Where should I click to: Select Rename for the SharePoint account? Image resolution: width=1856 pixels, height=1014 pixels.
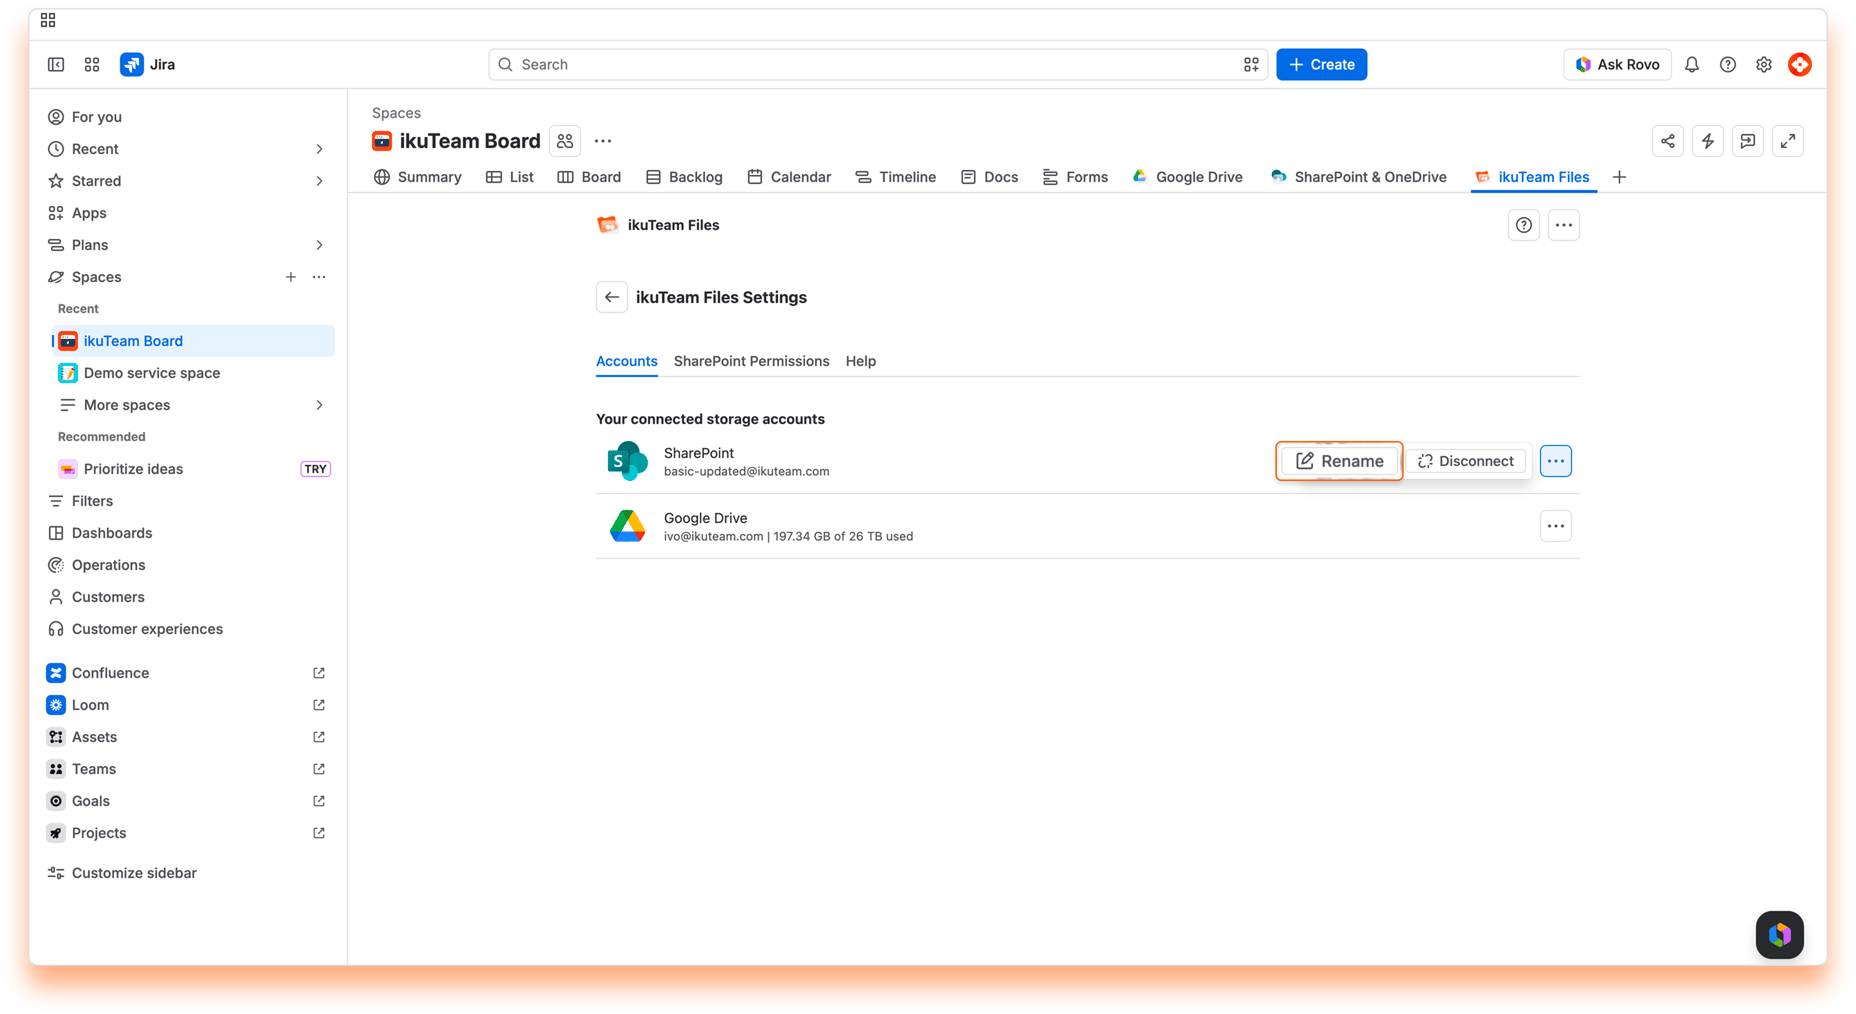[1339, 461]
